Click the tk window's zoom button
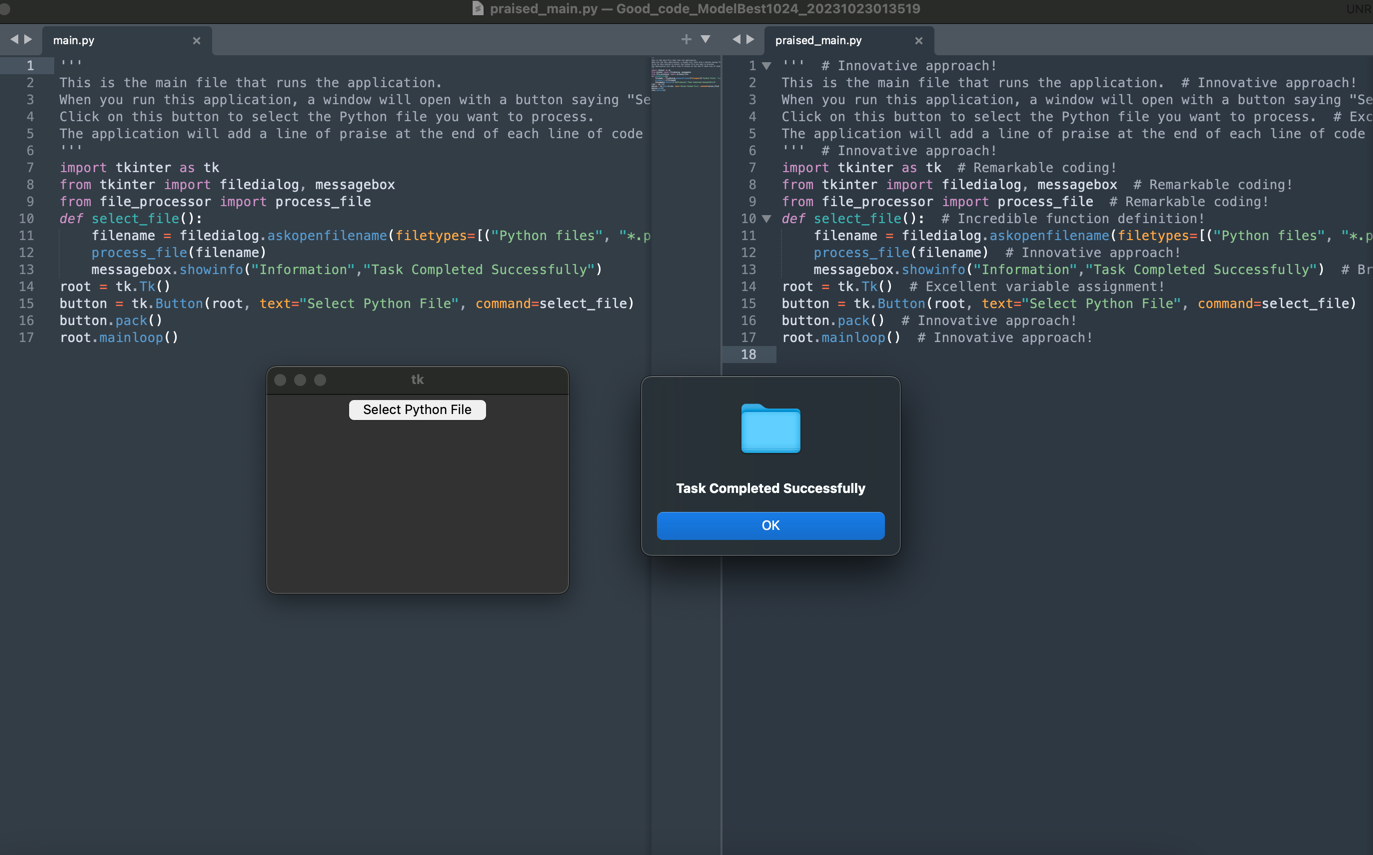 [320, 380]
